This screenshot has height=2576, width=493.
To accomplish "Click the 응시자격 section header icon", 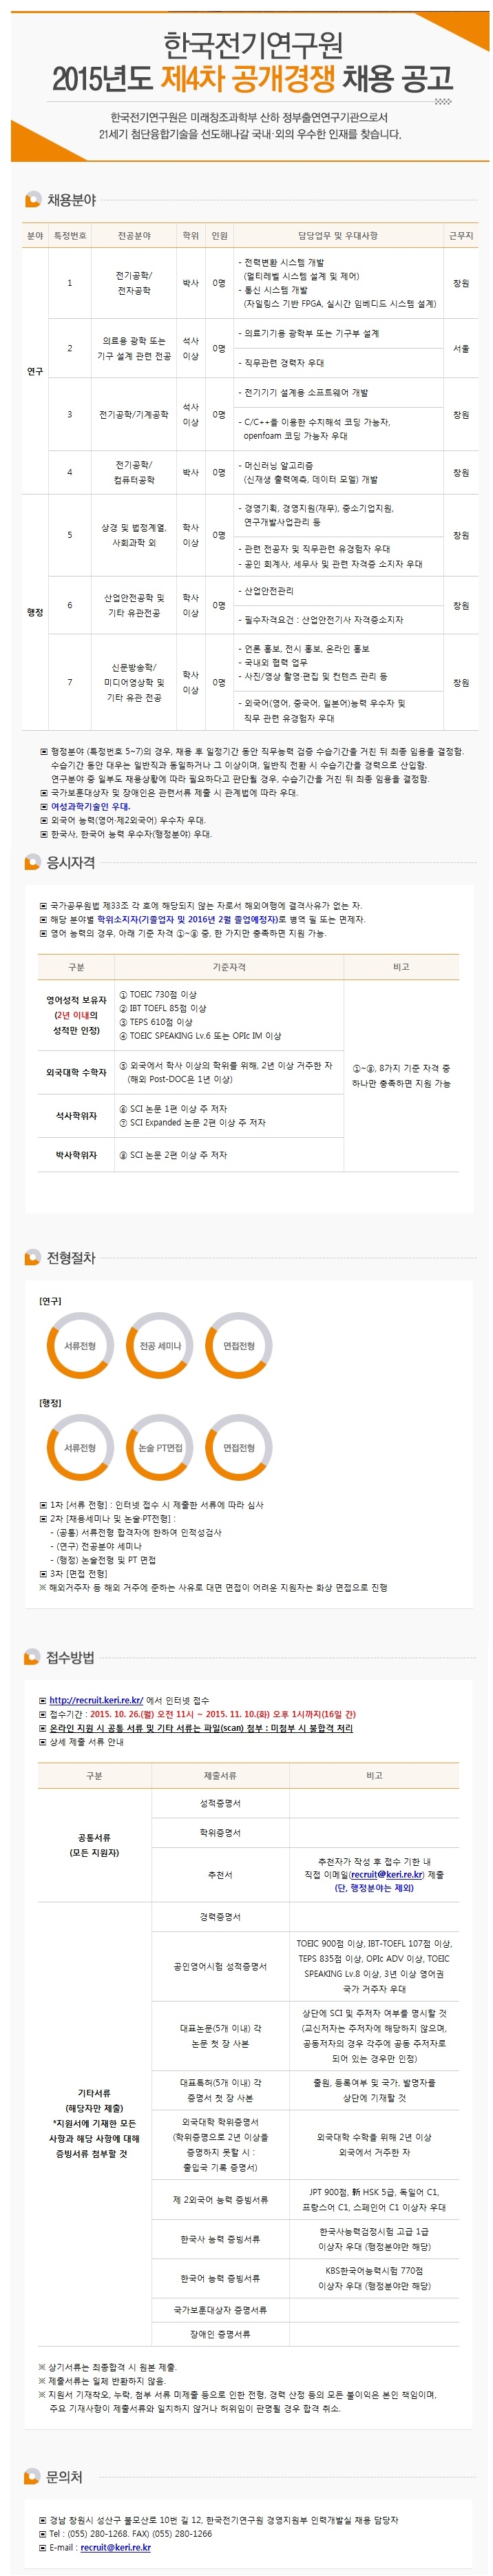I will [33, 862].
